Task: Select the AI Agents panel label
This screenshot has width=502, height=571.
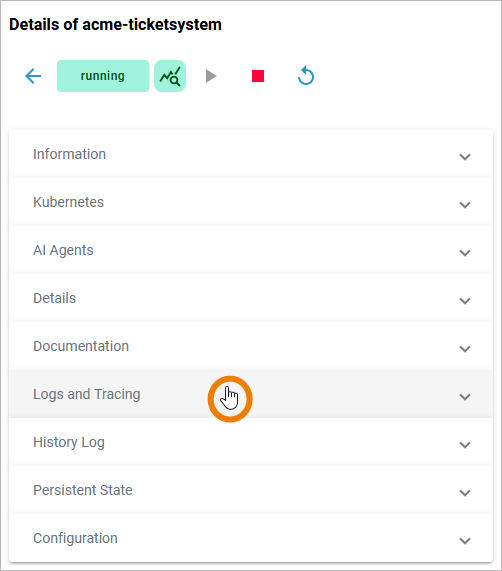Action: click(63, 250)
